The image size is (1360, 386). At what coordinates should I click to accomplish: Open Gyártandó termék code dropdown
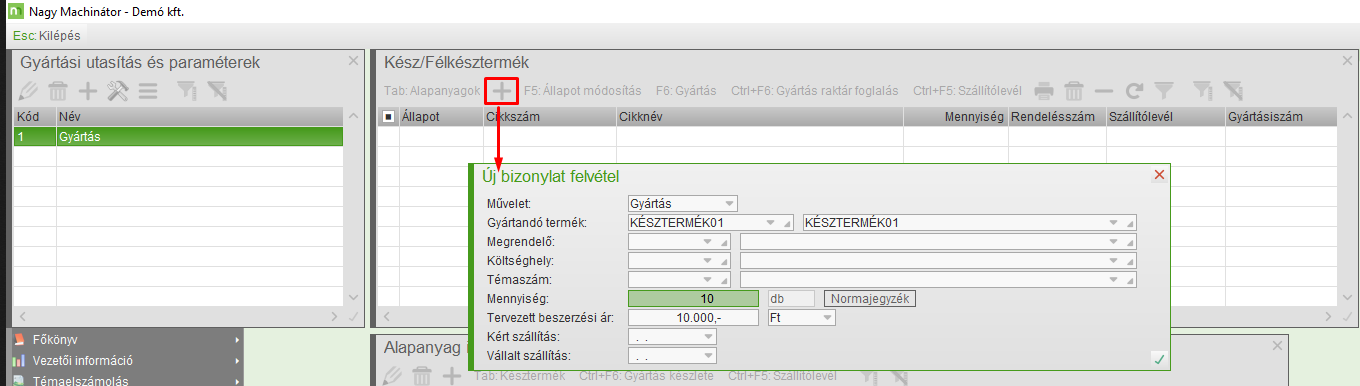pos(770,223)
